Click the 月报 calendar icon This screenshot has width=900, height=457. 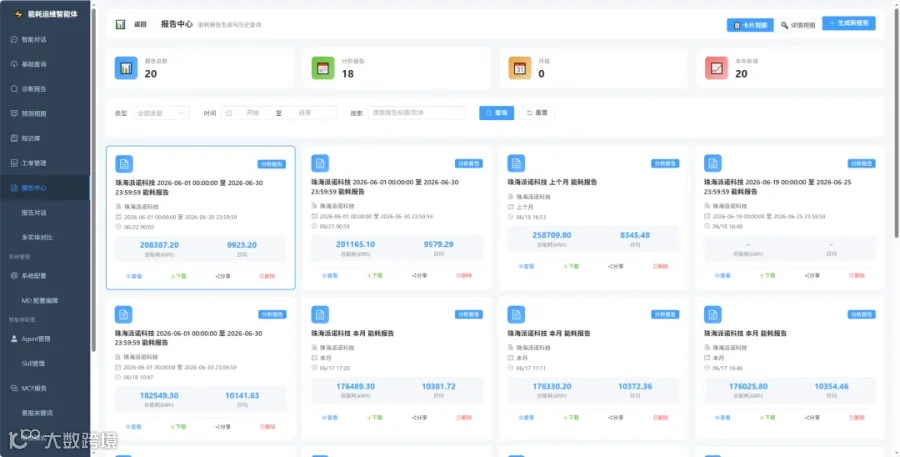pyautogui.click(x=520, y=68)
